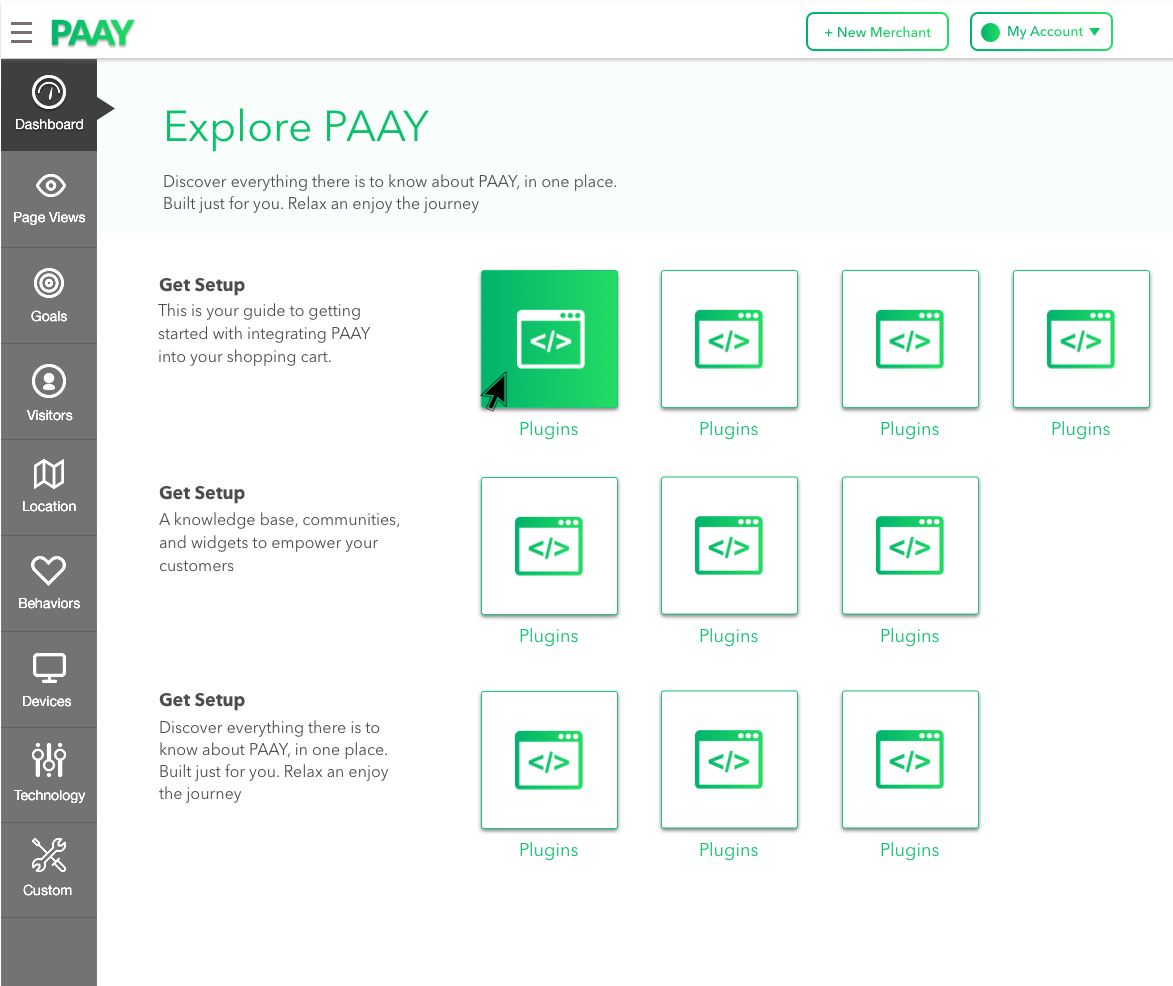Open the highlighted green Plugins tile
The image size is (1173, 986).
549,339
